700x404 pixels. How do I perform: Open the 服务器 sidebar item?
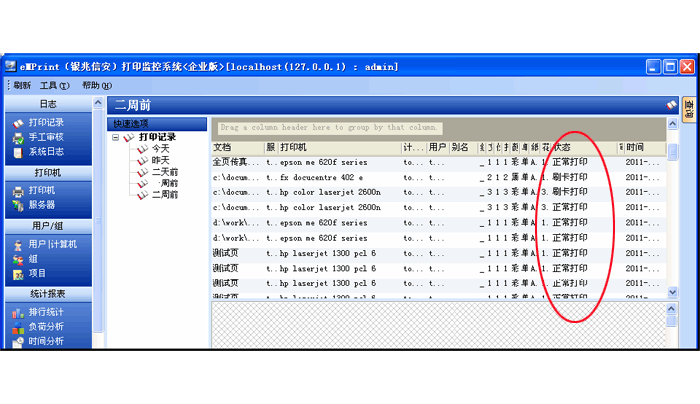[41, 204]
